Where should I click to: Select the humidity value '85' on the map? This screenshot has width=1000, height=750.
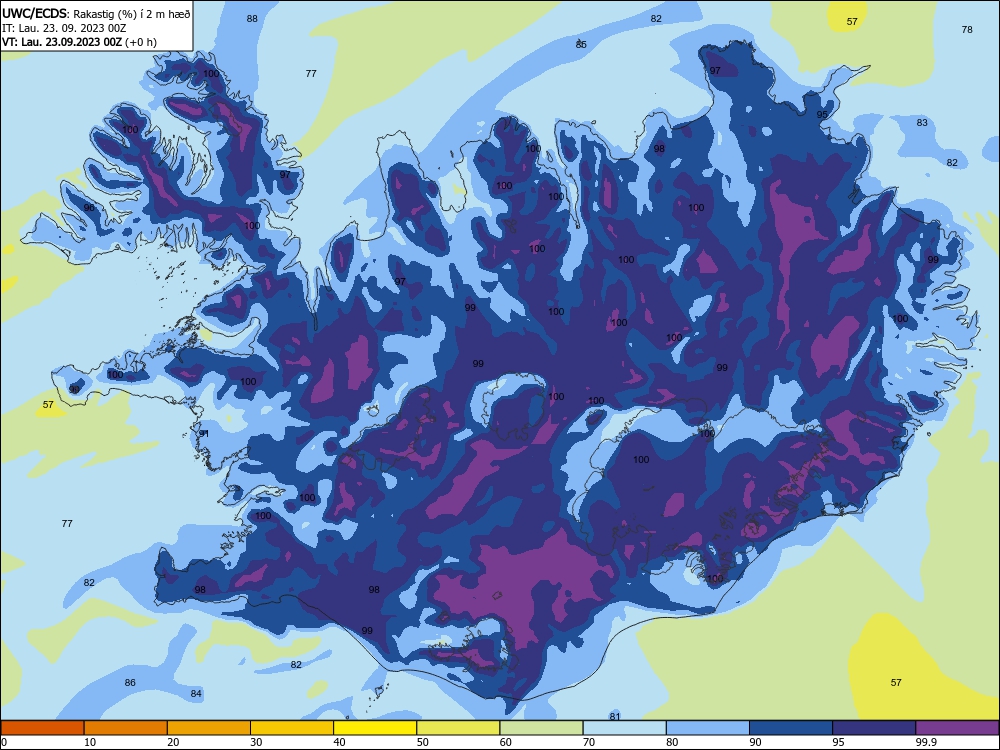581,44
